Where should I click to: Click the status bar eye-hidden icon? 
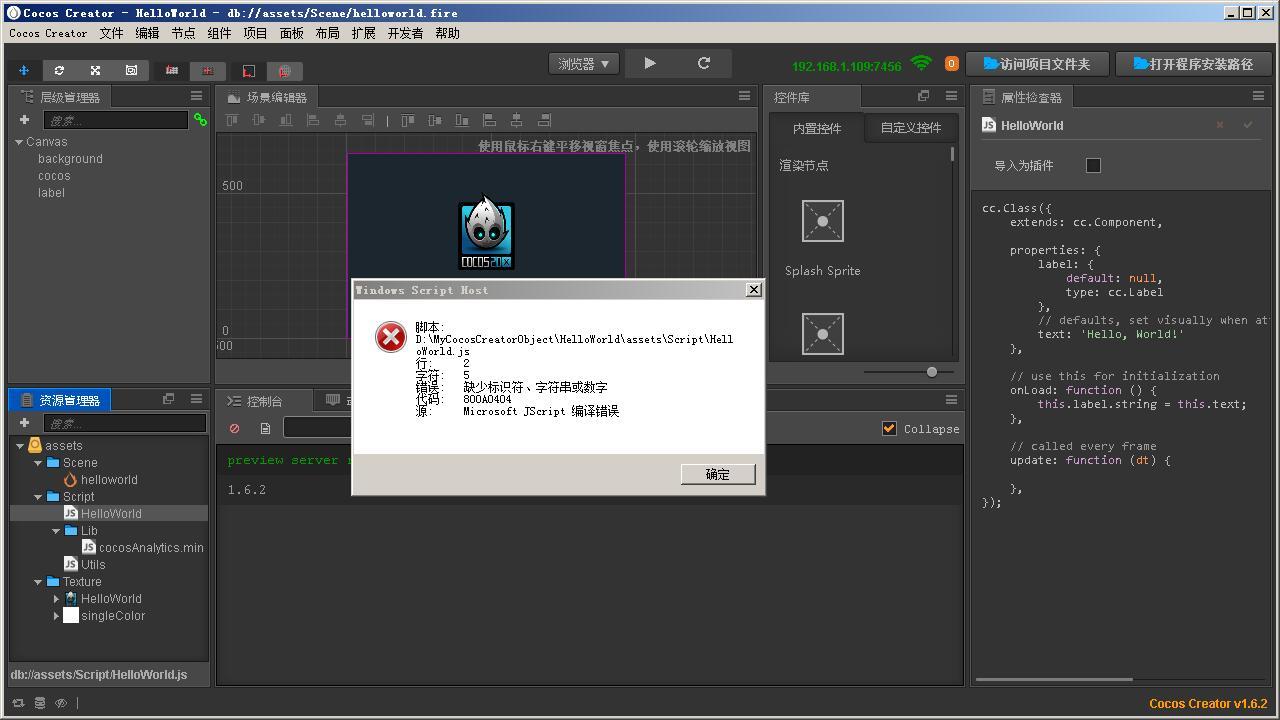(61, 703)
